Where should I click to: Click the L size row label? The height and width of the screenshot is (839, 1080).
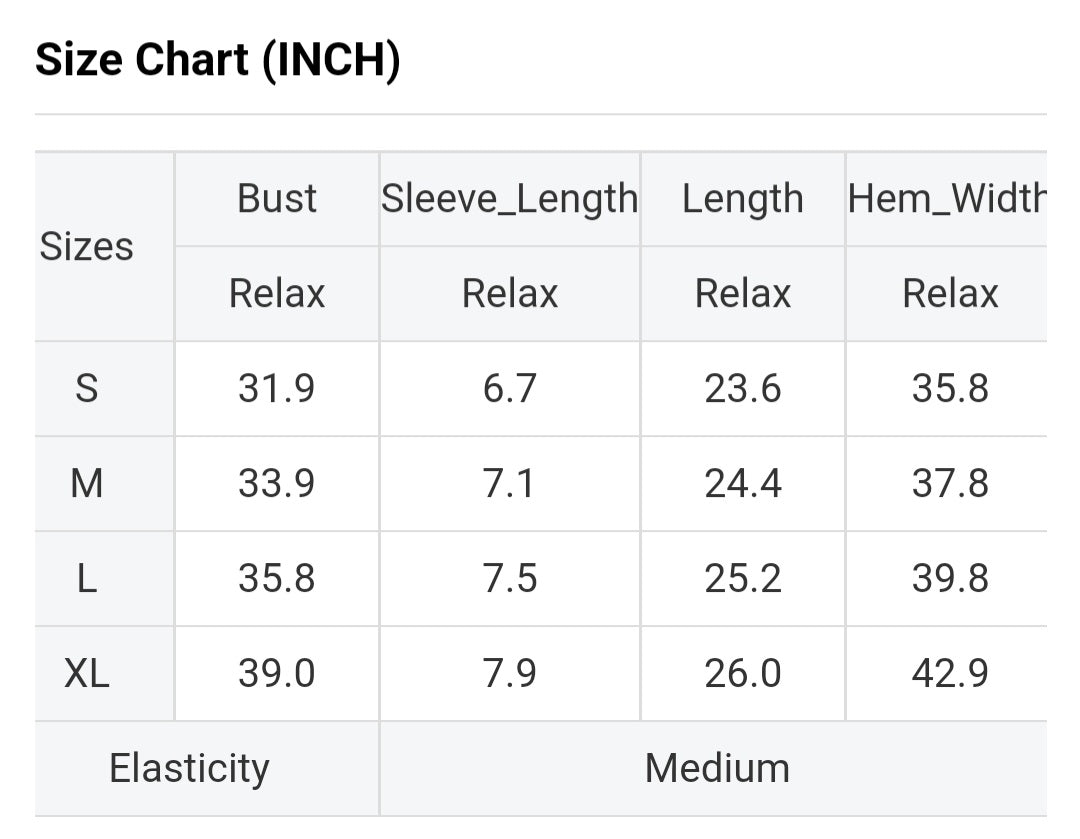pos(87,579)
